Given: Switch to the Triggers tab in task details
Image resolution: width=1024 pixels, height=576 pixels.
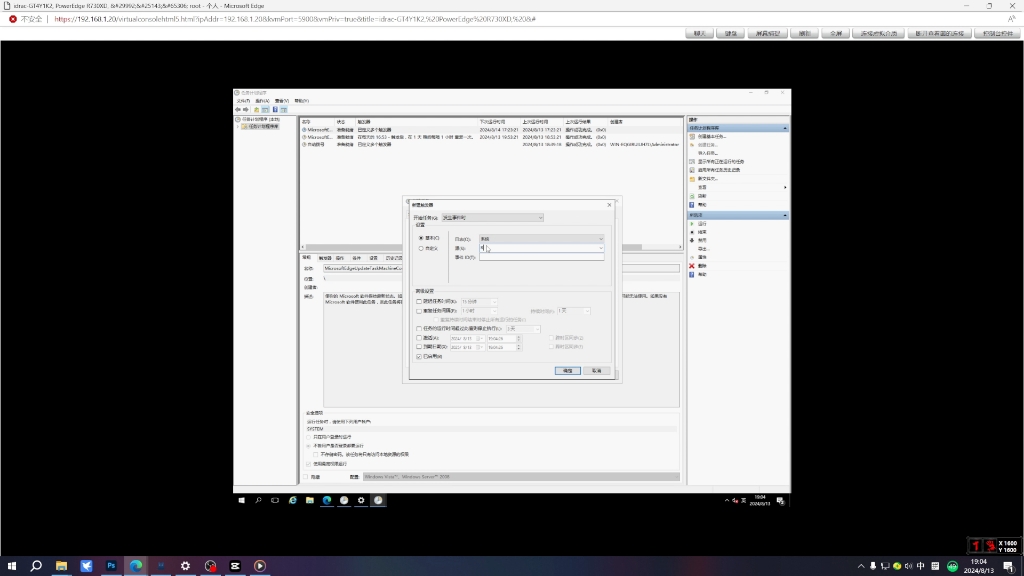Looking at the screenshot, I should 324,258.
